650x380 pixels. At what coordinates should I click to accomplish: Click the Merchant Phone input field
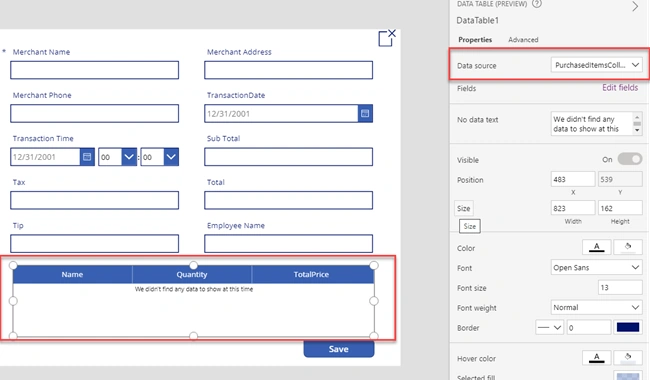(x=95, y=114)
